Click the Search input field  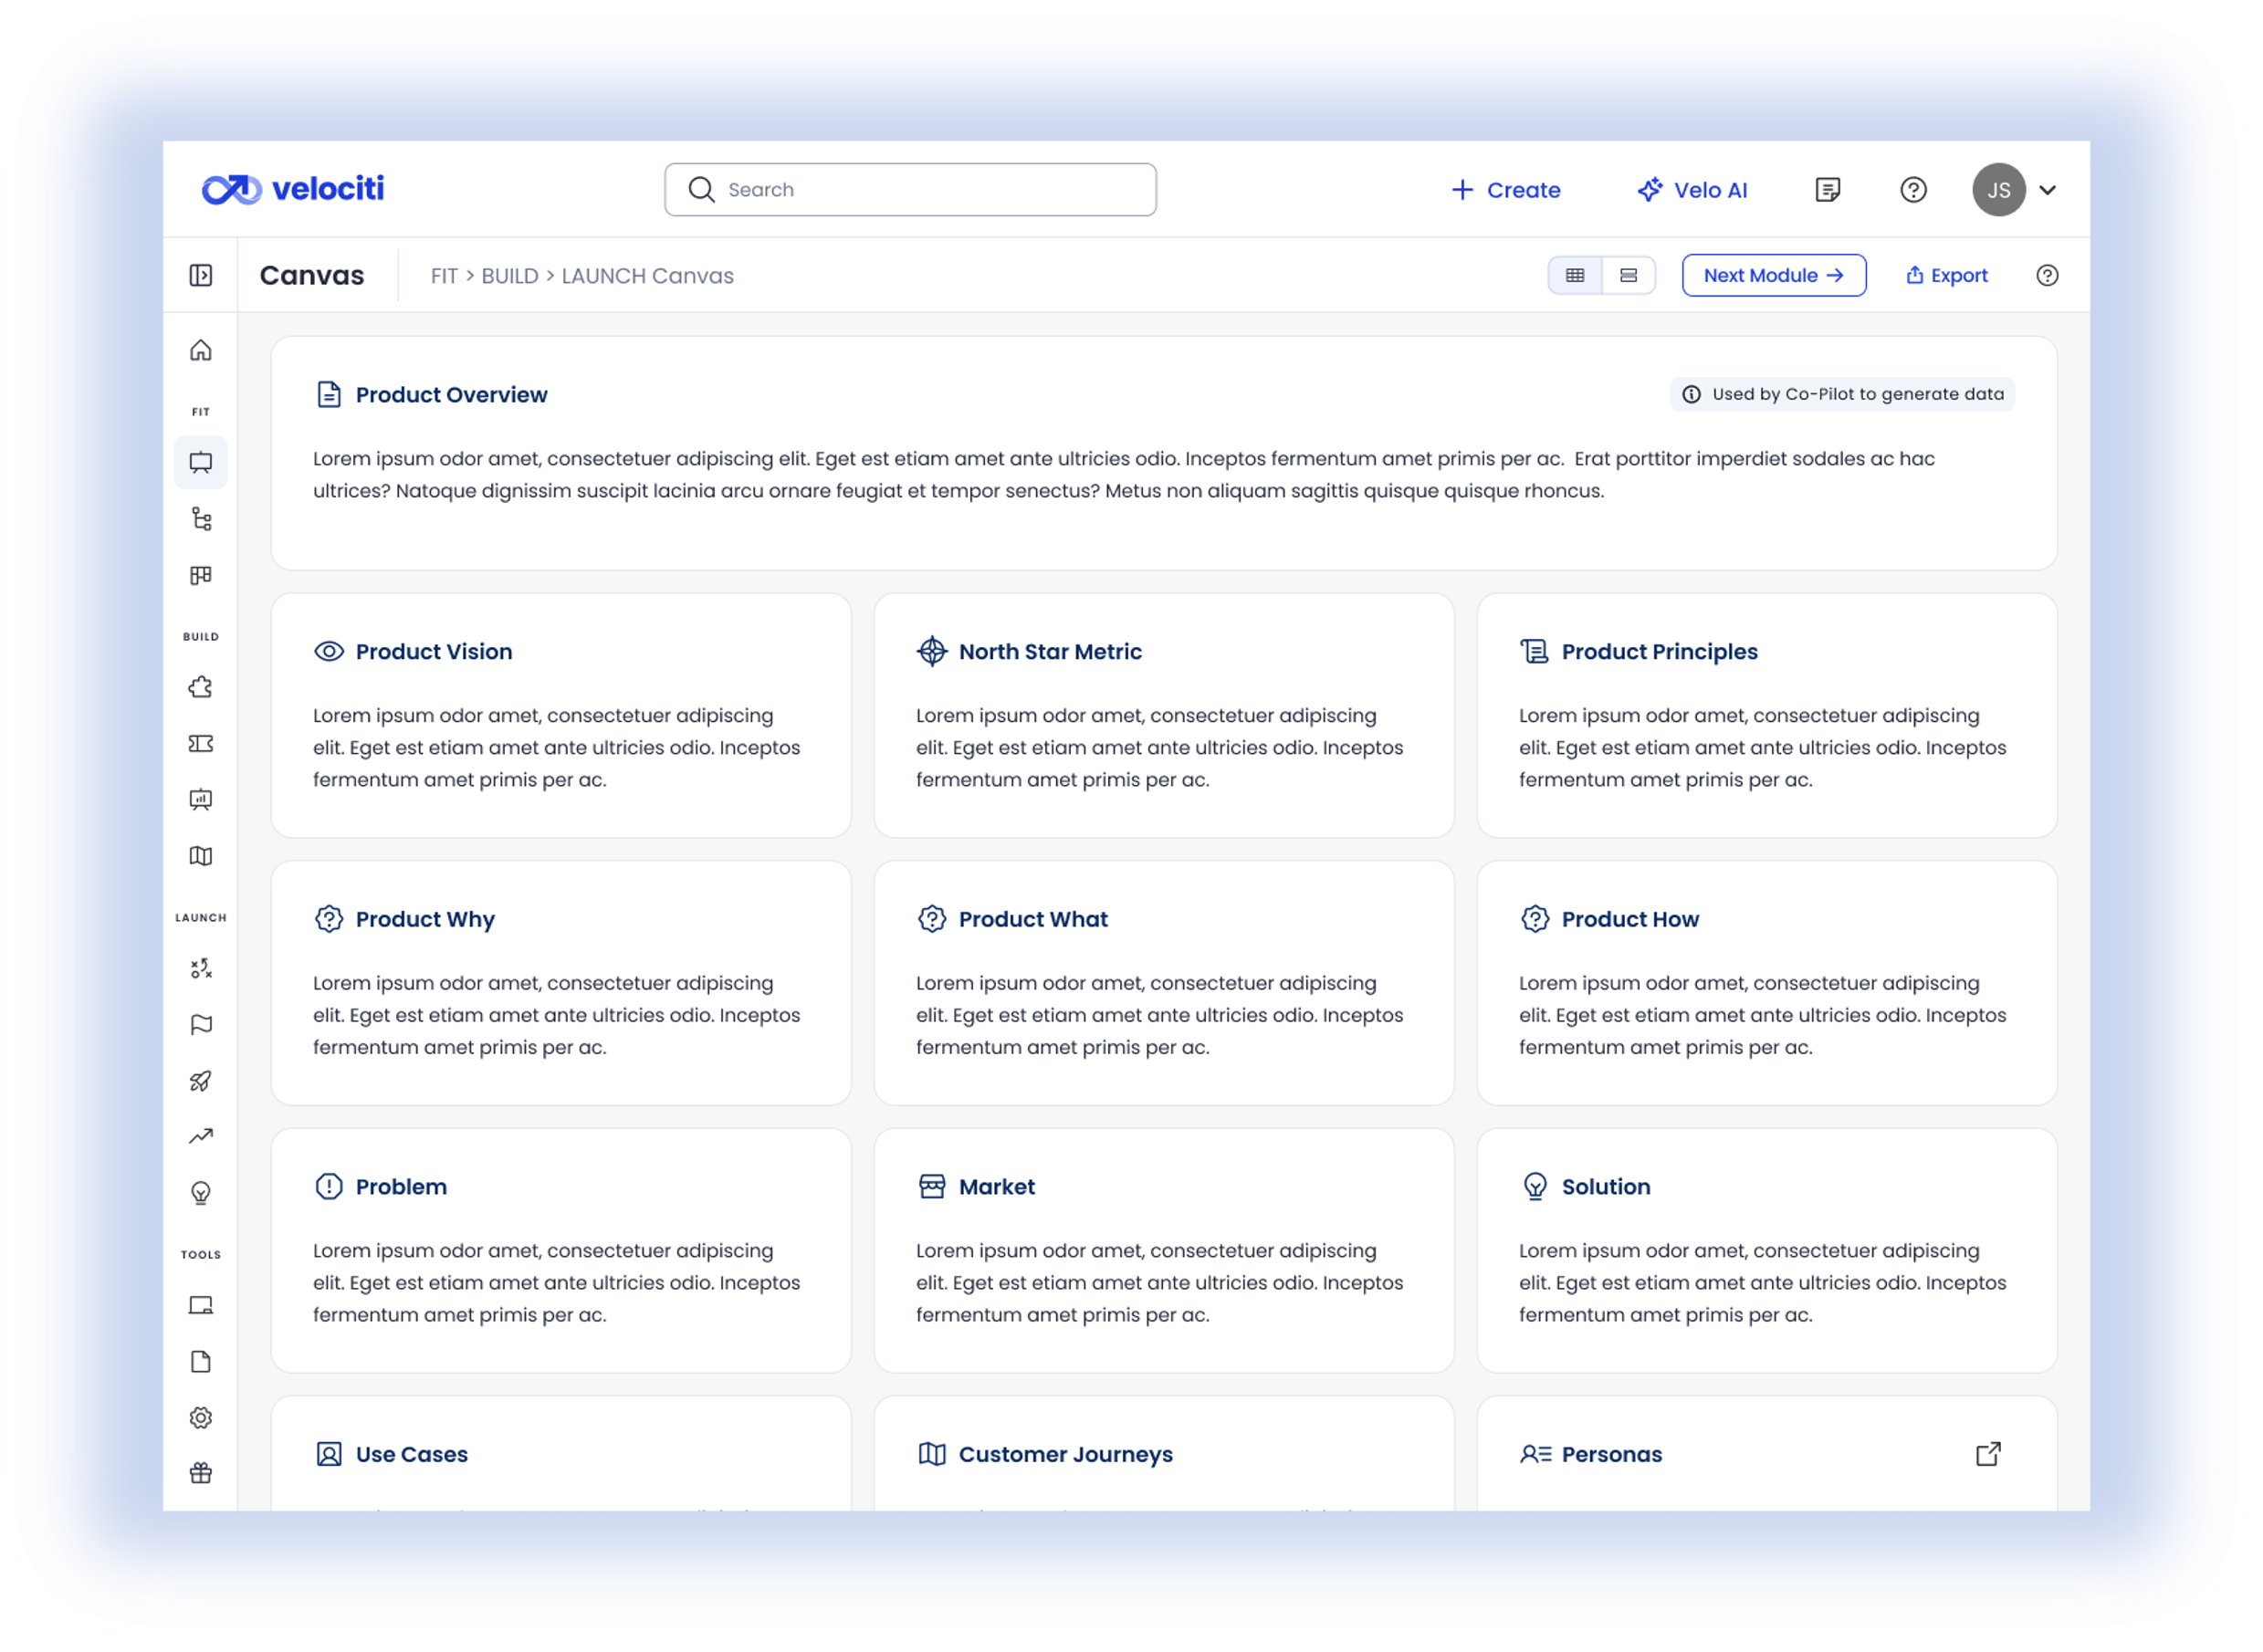(x=910, y=190)
